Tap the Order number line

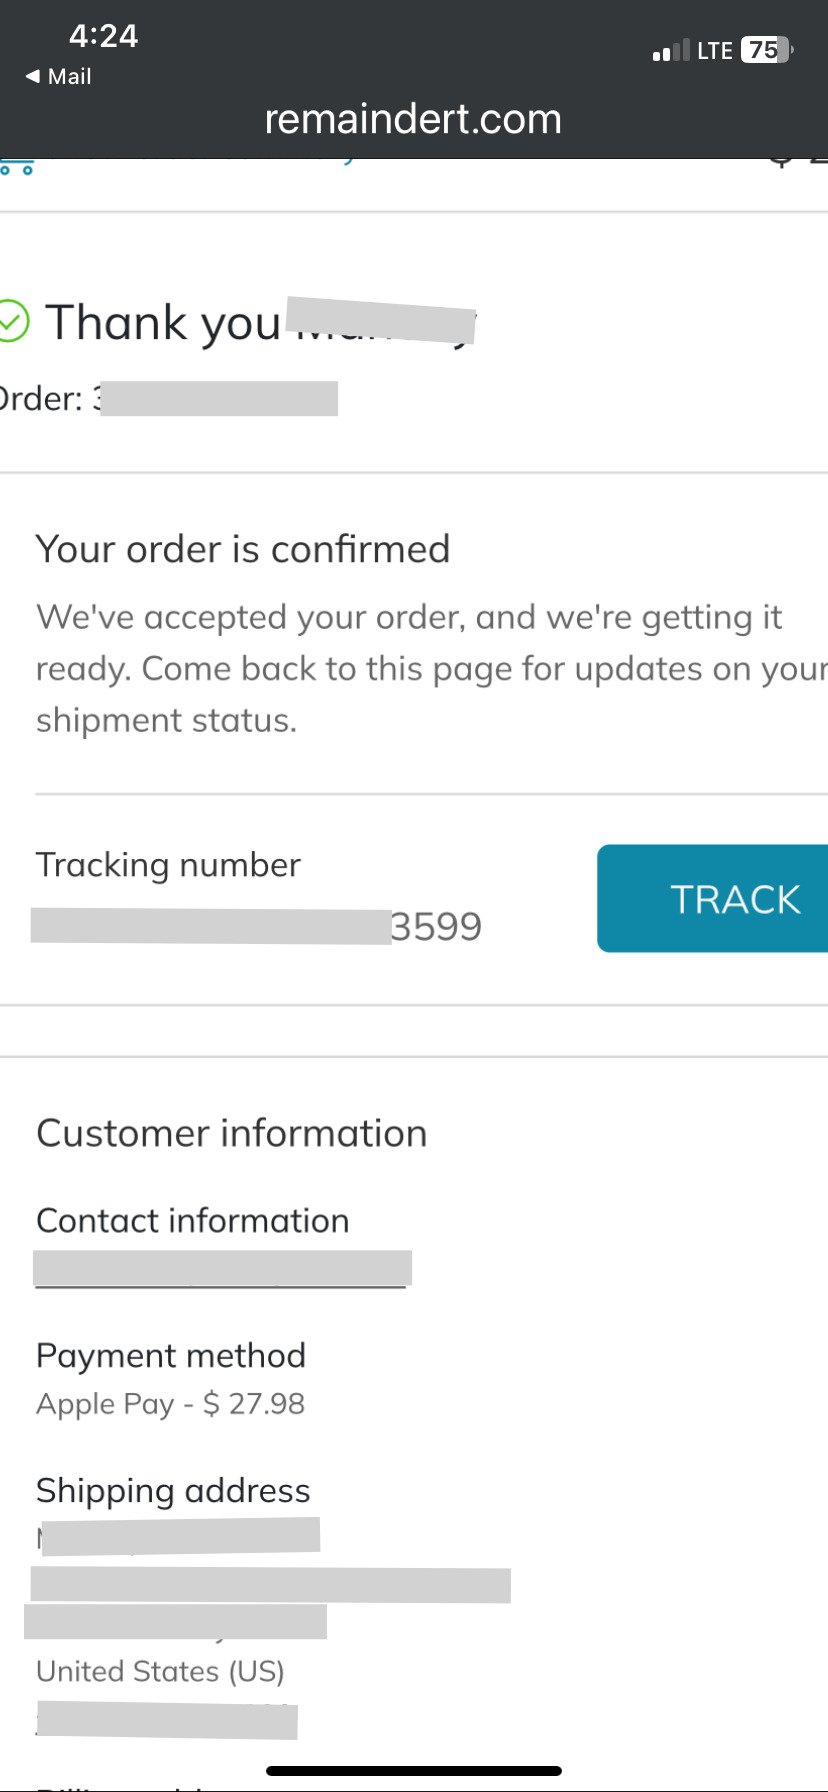[169, 398]
